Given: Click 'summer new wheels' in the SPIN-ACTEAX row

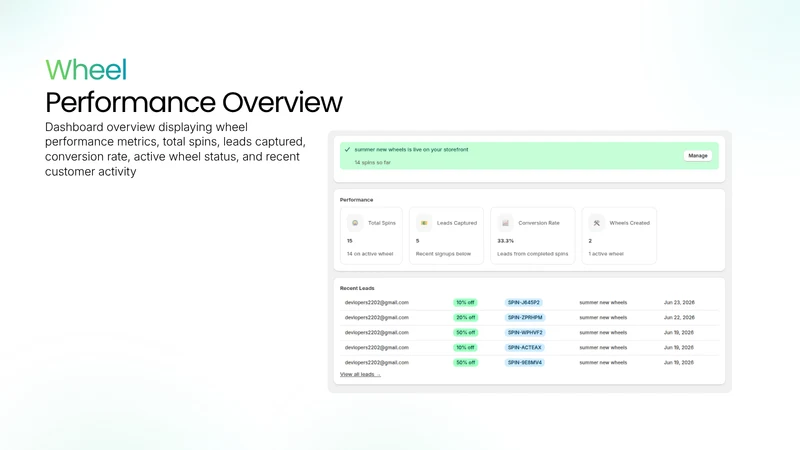Looking at the screenshot, I should pyautogui.click(x=603, y=347).
